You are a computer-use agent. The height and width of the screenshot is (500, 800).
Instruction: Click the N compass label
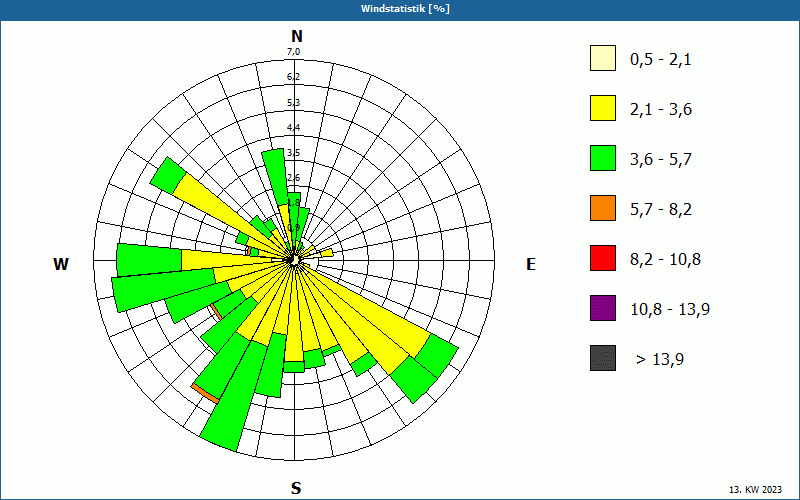point(297,36)
